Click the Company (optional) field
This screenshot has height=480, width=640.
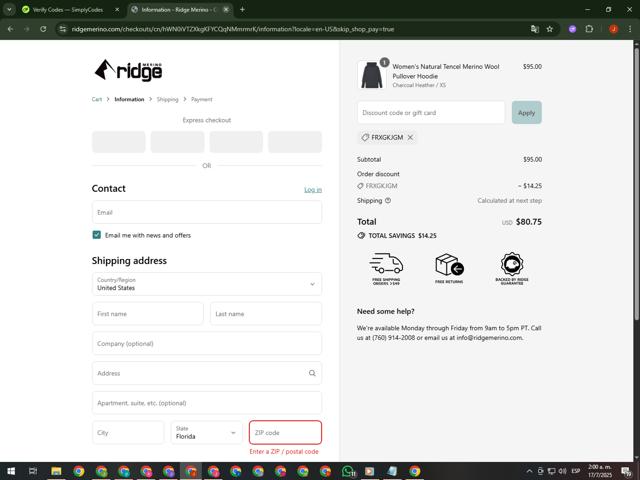207,343
